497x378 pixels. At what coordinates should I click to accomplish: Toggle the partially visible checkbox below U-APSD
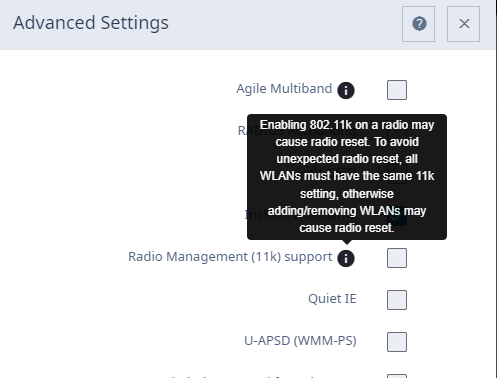(397, 376)
